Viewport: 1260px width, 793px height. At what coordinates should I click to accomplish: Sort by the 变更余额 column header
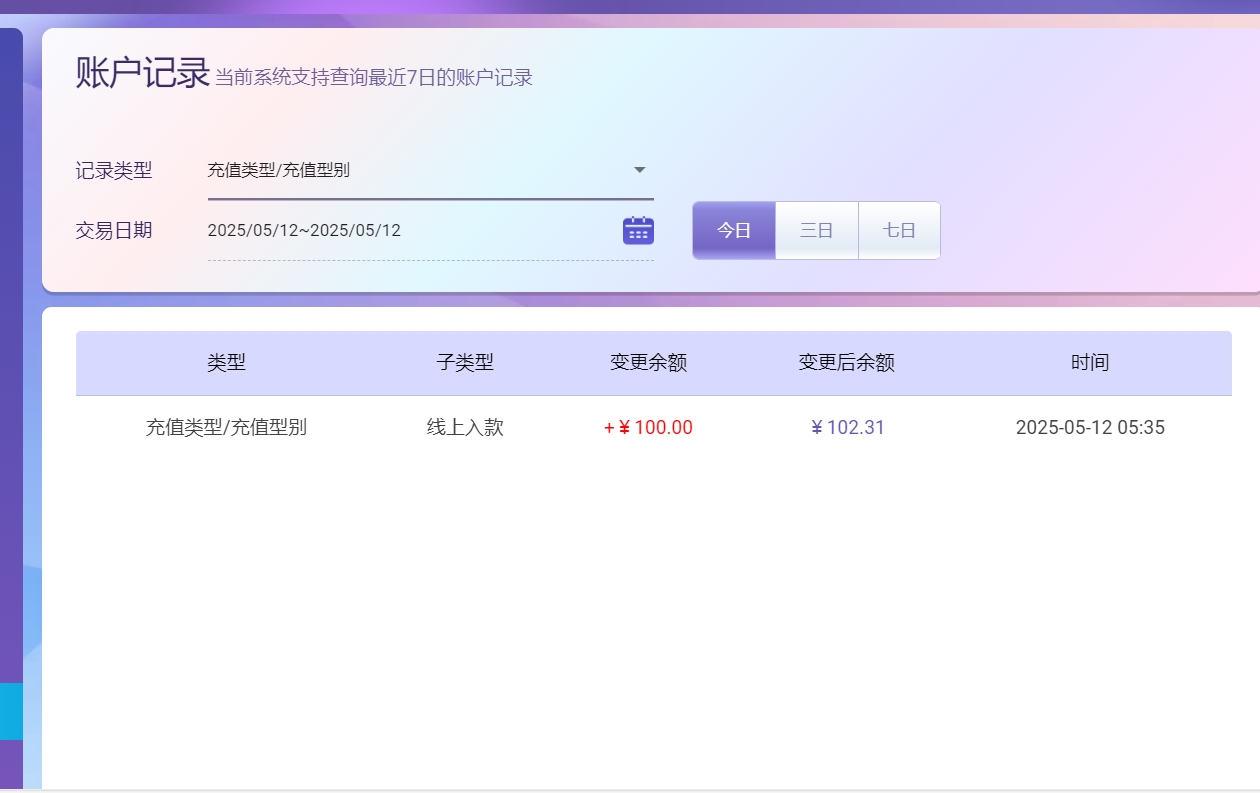(648, 363)
